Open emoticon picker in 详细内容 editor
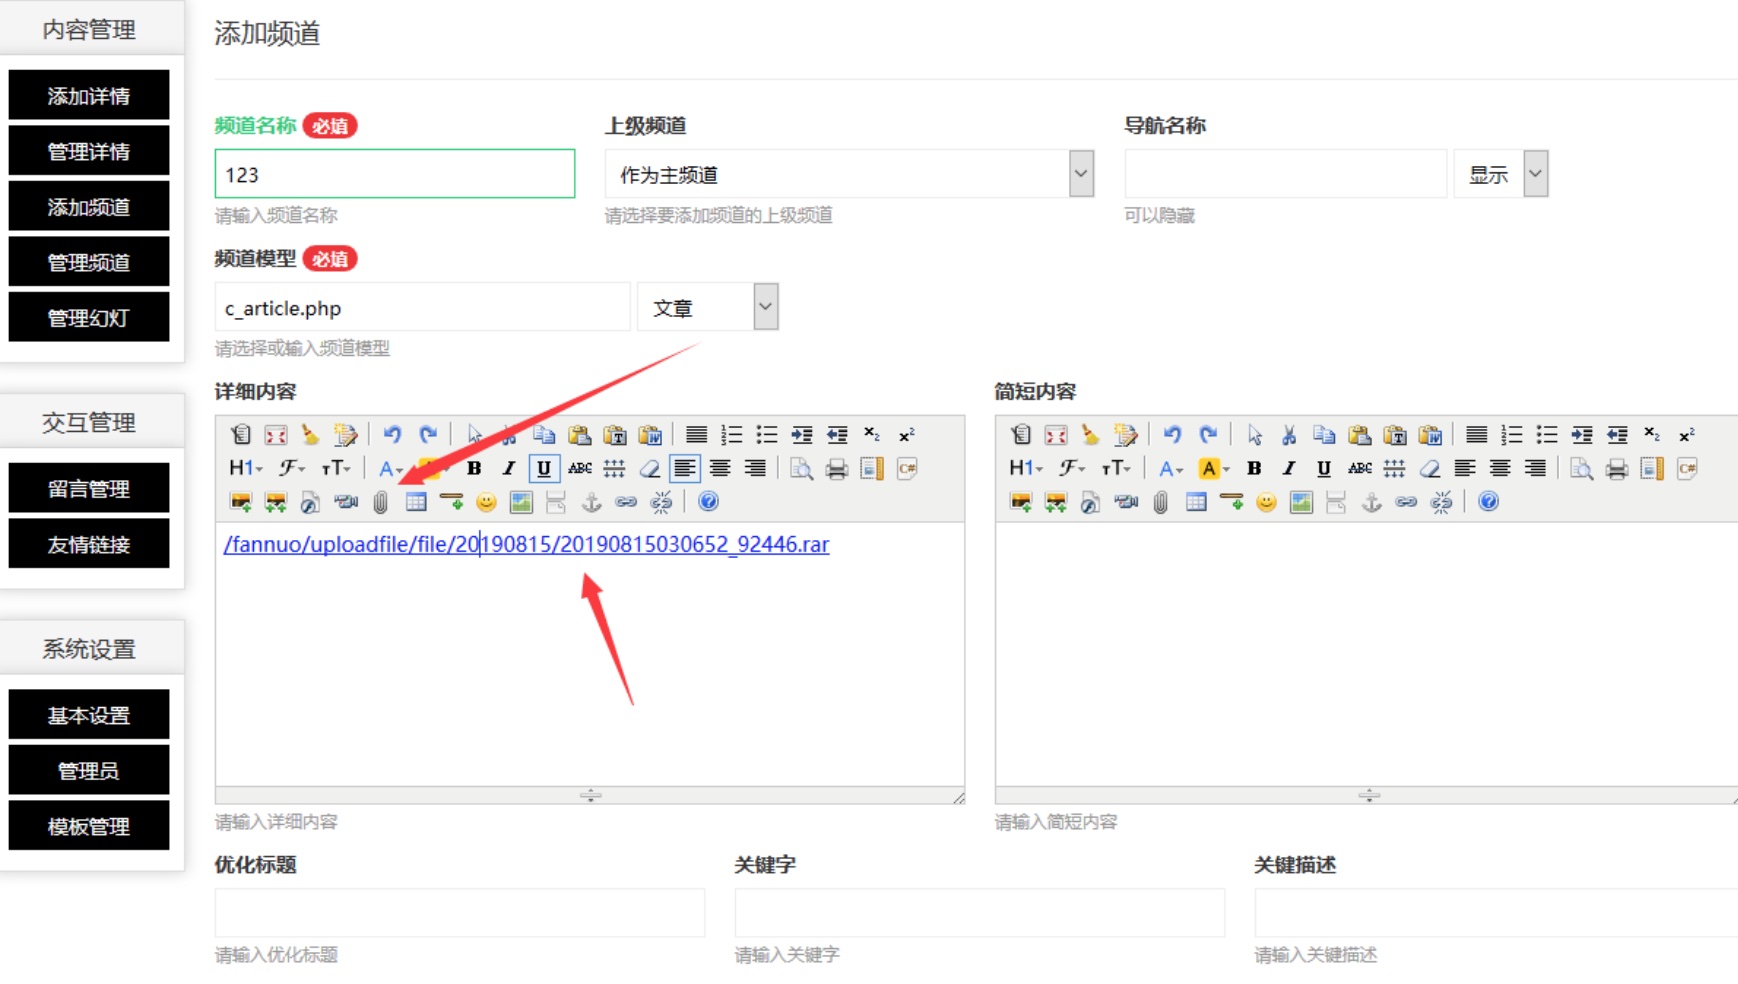This screenshot has width=1738, height=984. 486,502
